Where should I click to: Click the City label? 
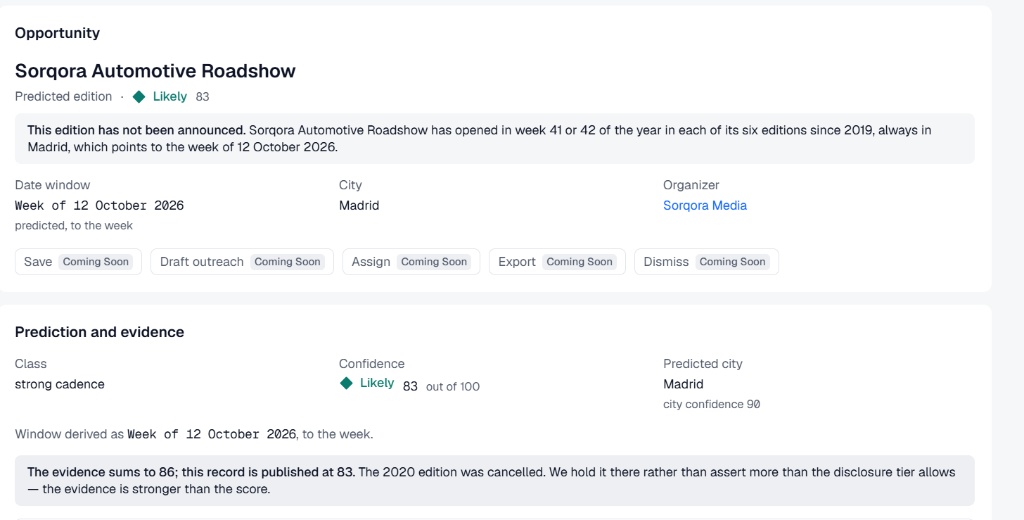click(x=350, y=185)
